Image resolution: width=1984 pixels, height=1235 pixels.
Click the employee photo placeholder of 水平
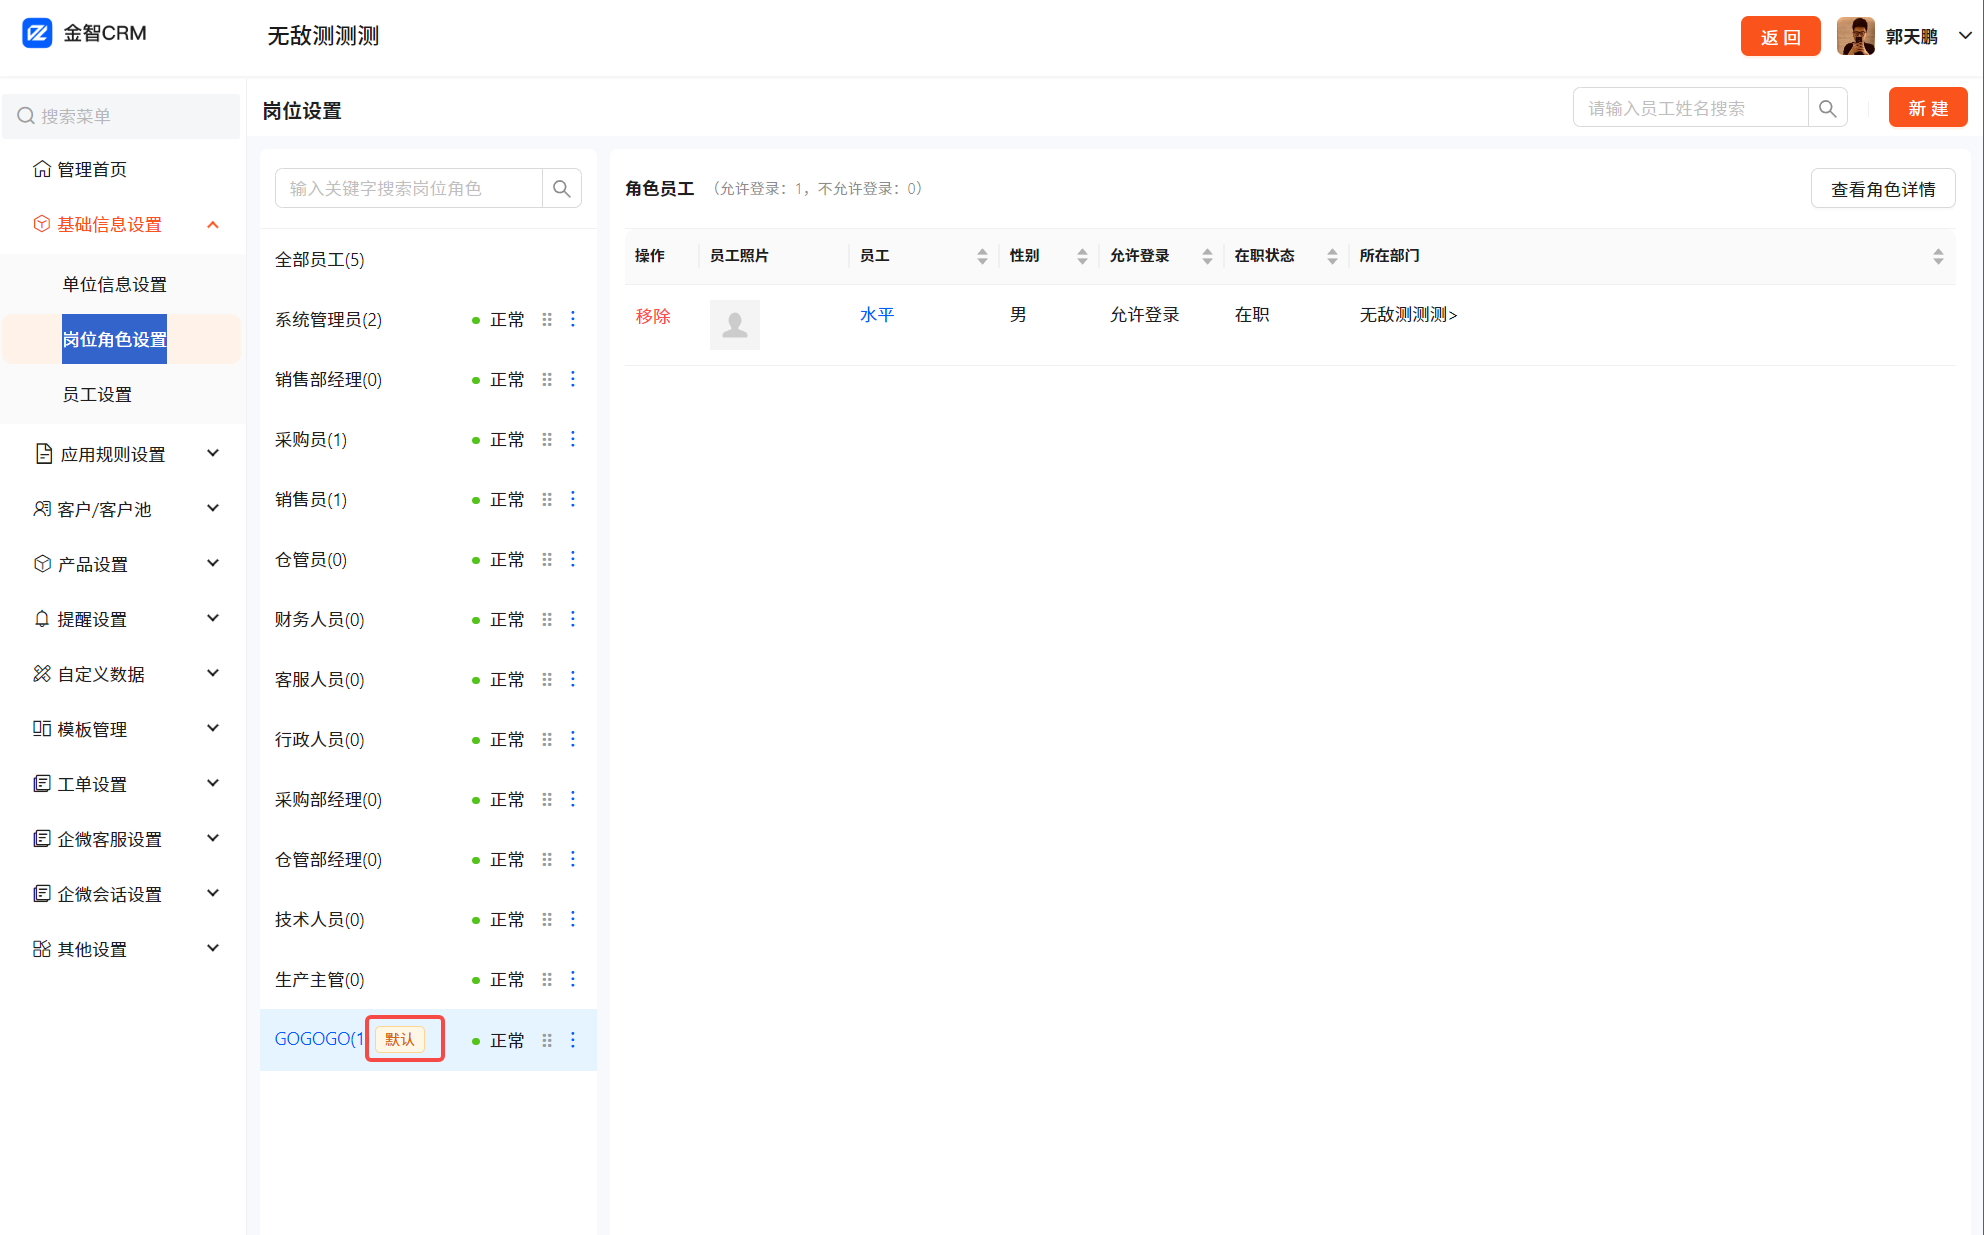click(x=734, y=324)
